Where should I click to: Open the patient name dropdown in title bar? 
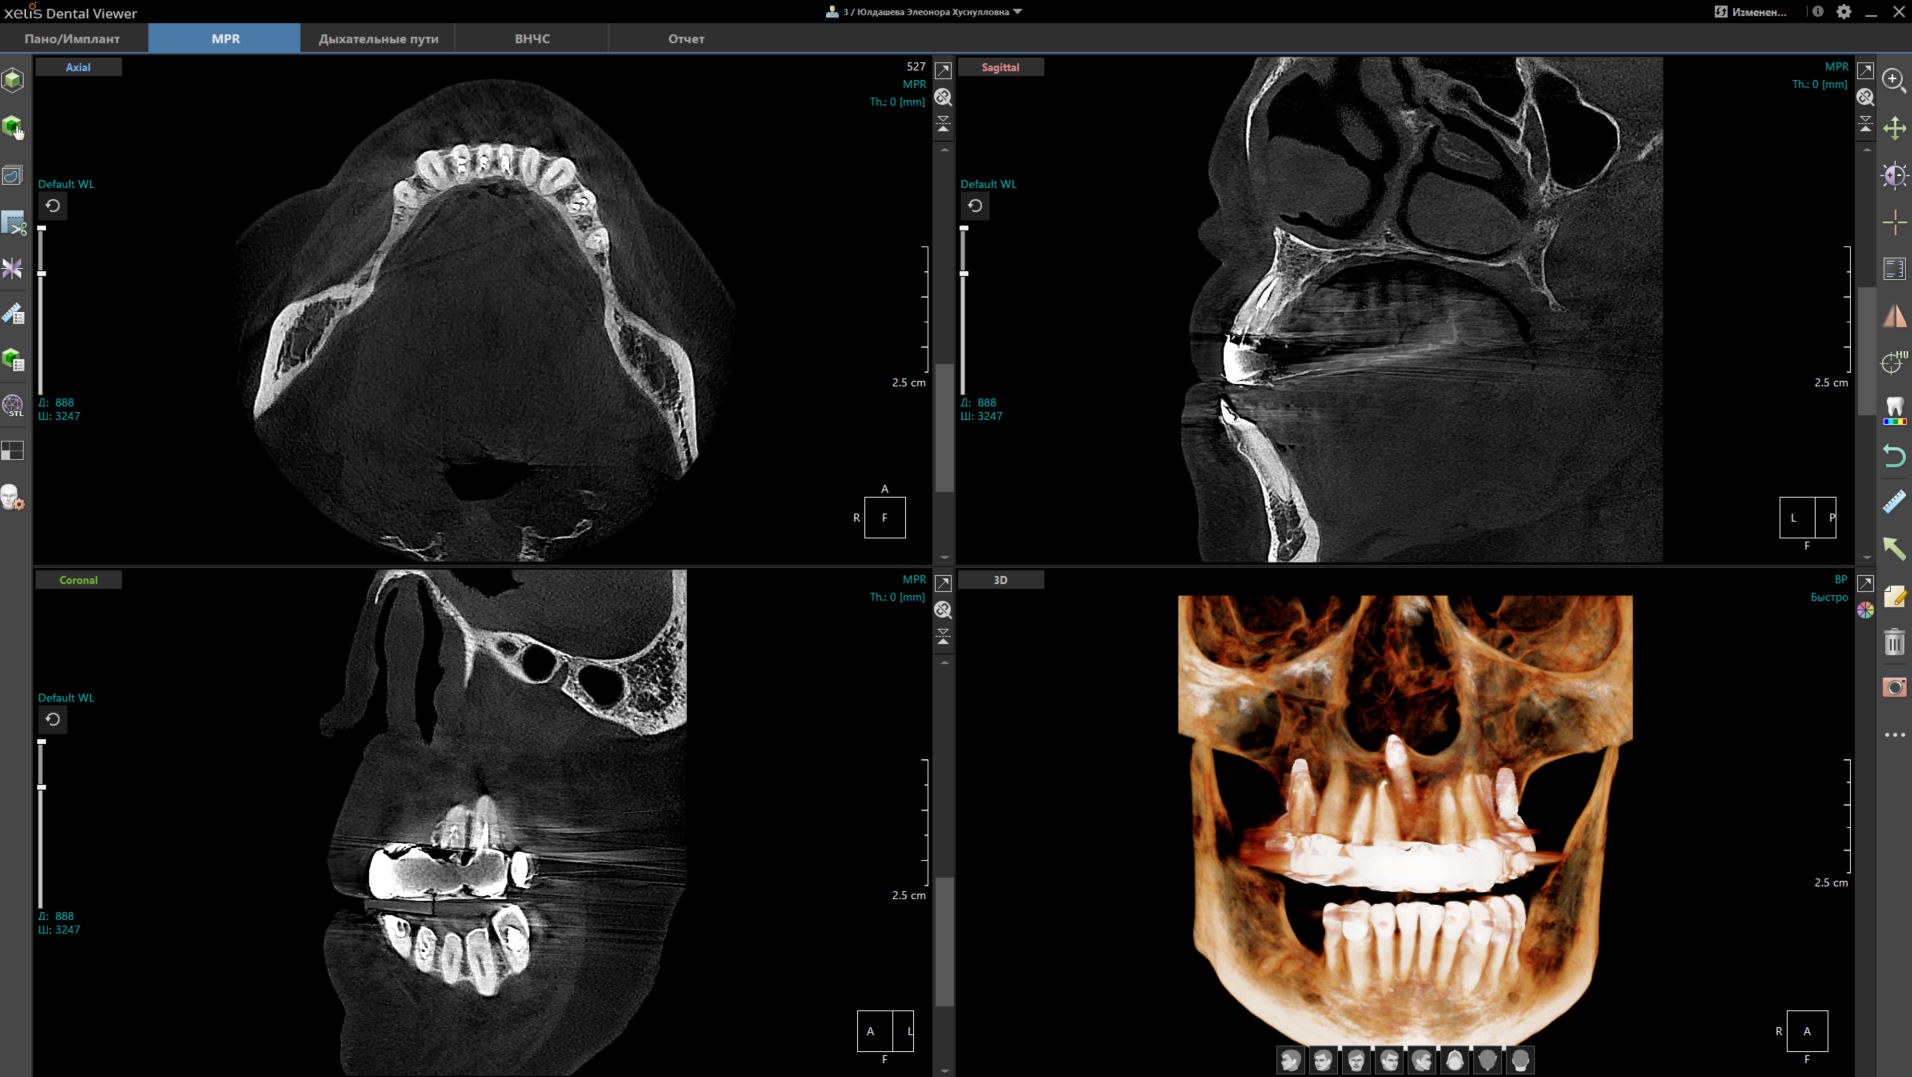(x=1017, y=12)
